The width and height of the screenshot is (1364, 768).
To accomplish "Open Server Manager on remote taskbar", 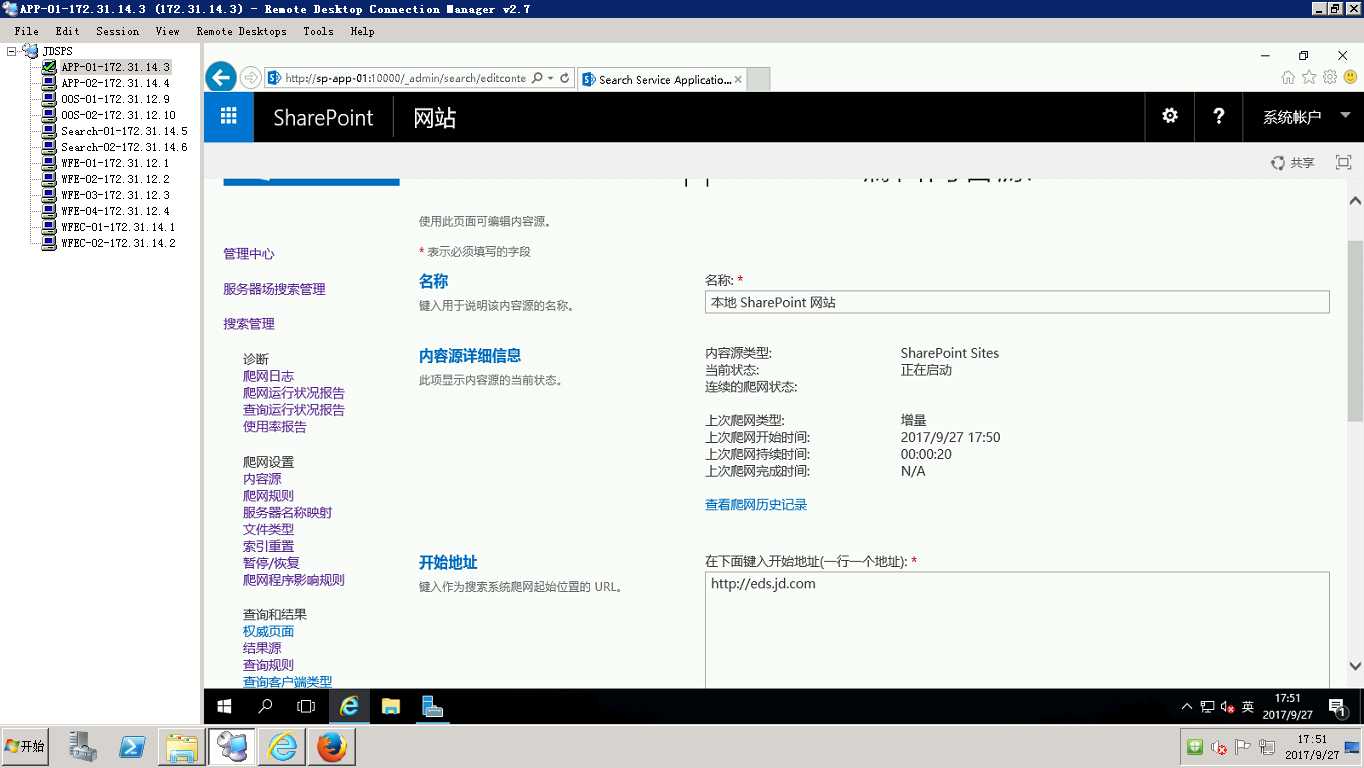I will (x=432, y=706).
